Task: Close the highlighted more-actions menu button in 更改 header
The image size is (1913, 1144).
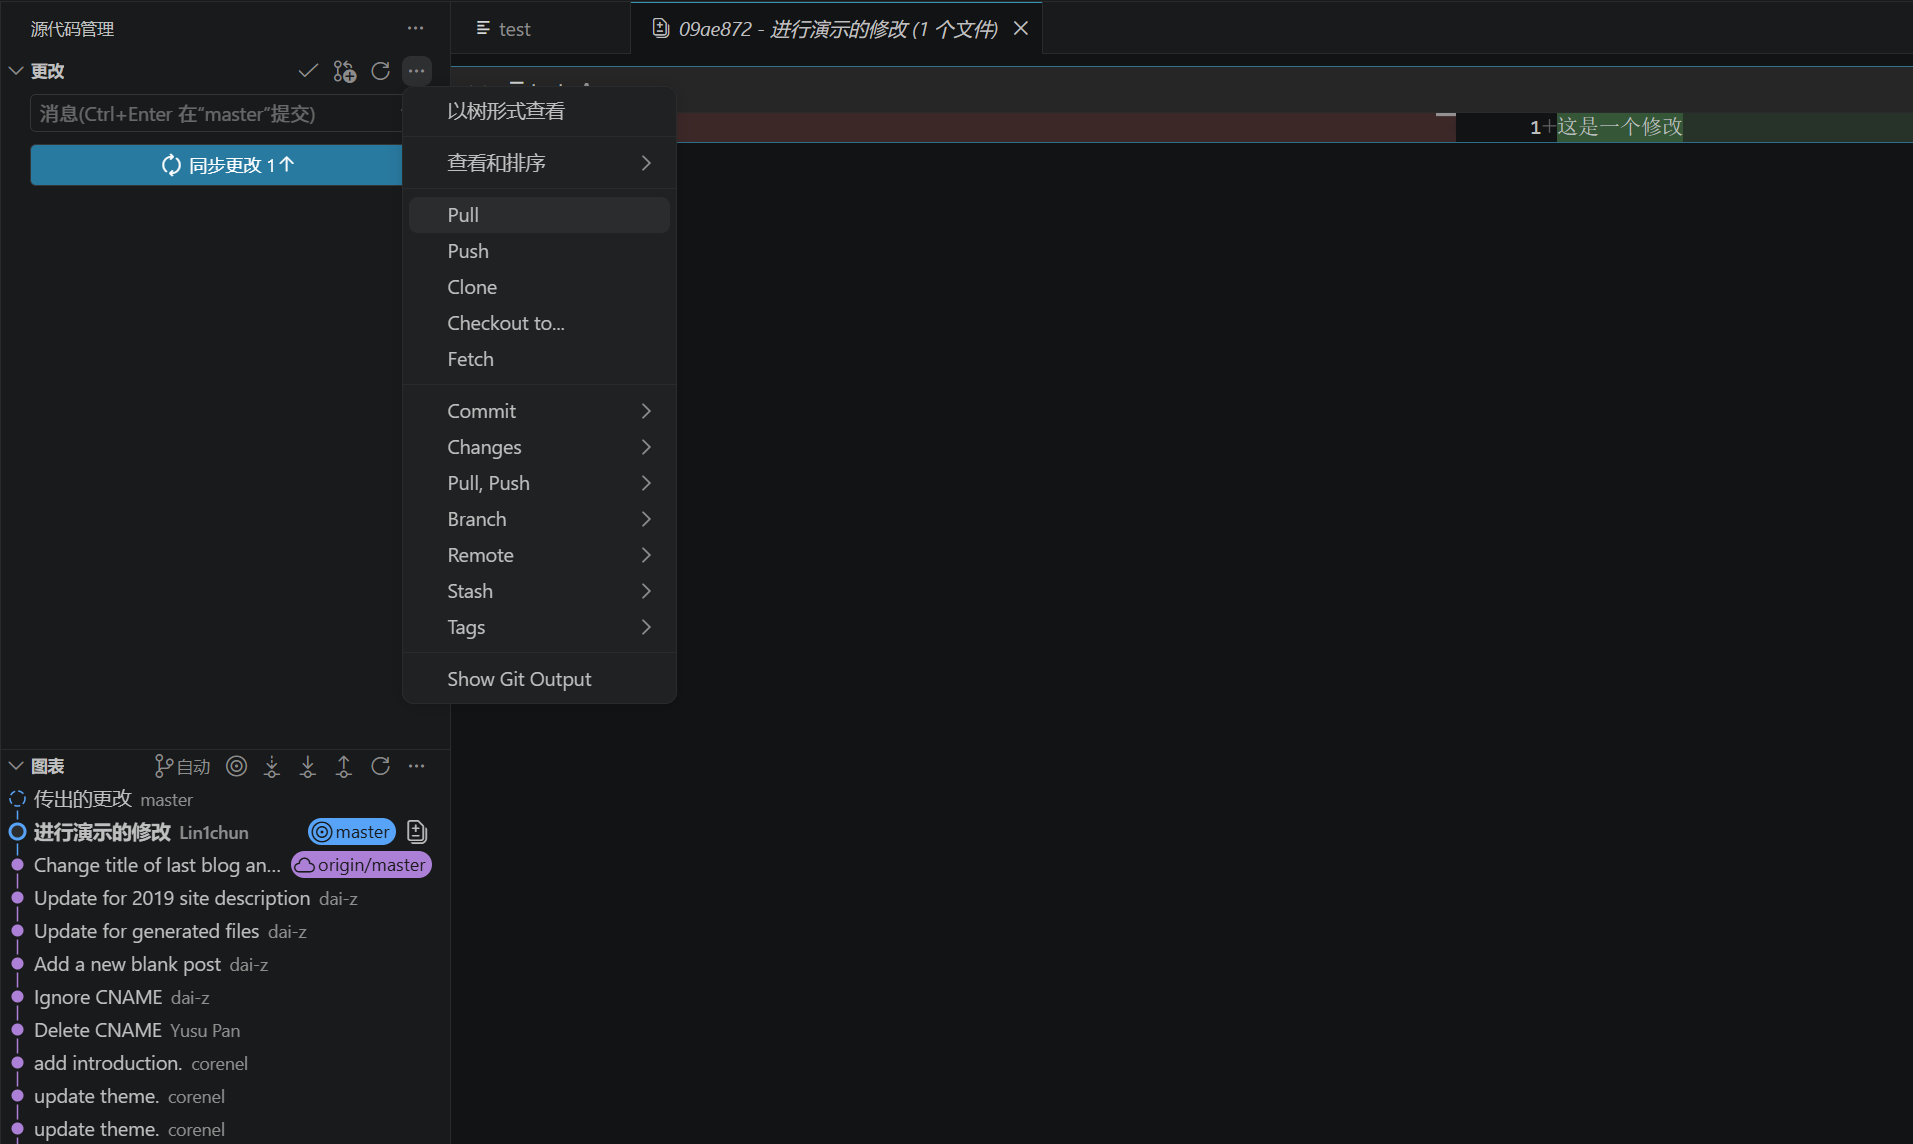Action: tap(416, 71)
